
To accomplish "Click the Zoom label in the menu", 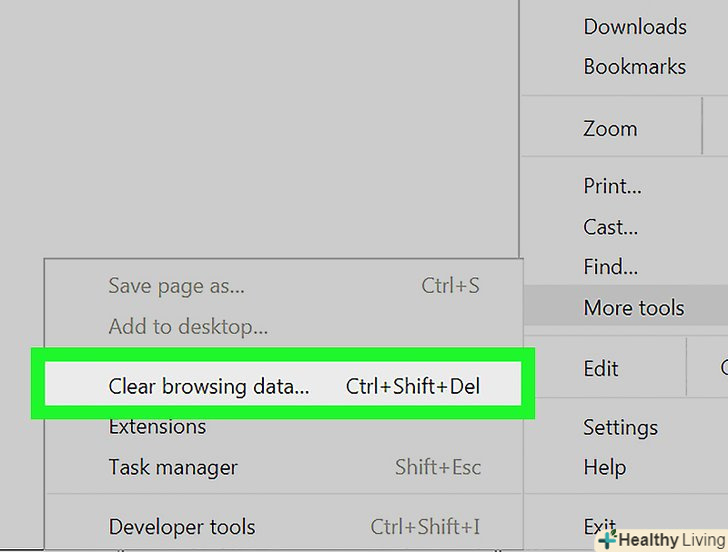I will coord(610,128).
